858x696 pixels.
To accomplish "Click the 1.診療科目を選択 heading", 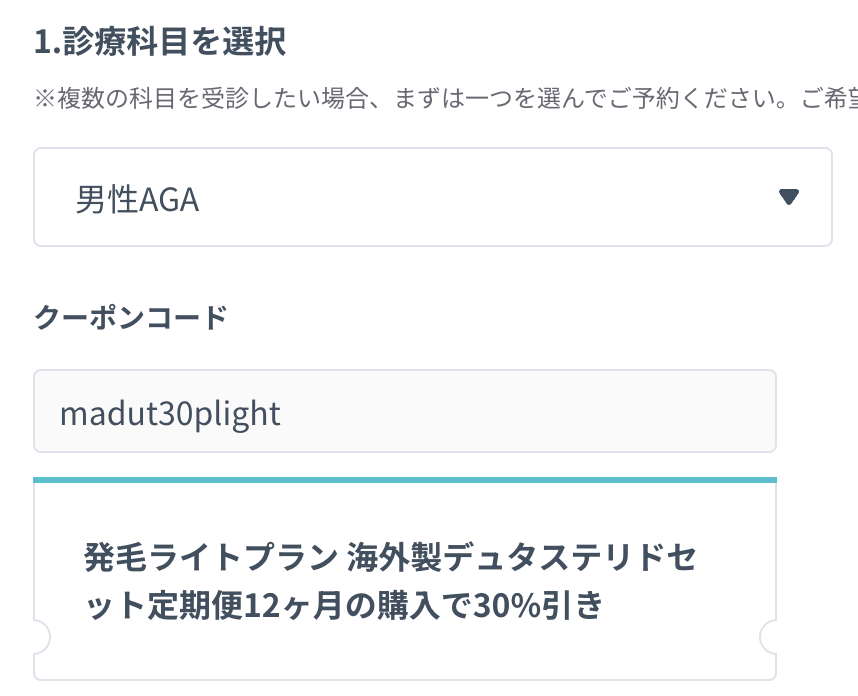I will click(x=160, y=42).
